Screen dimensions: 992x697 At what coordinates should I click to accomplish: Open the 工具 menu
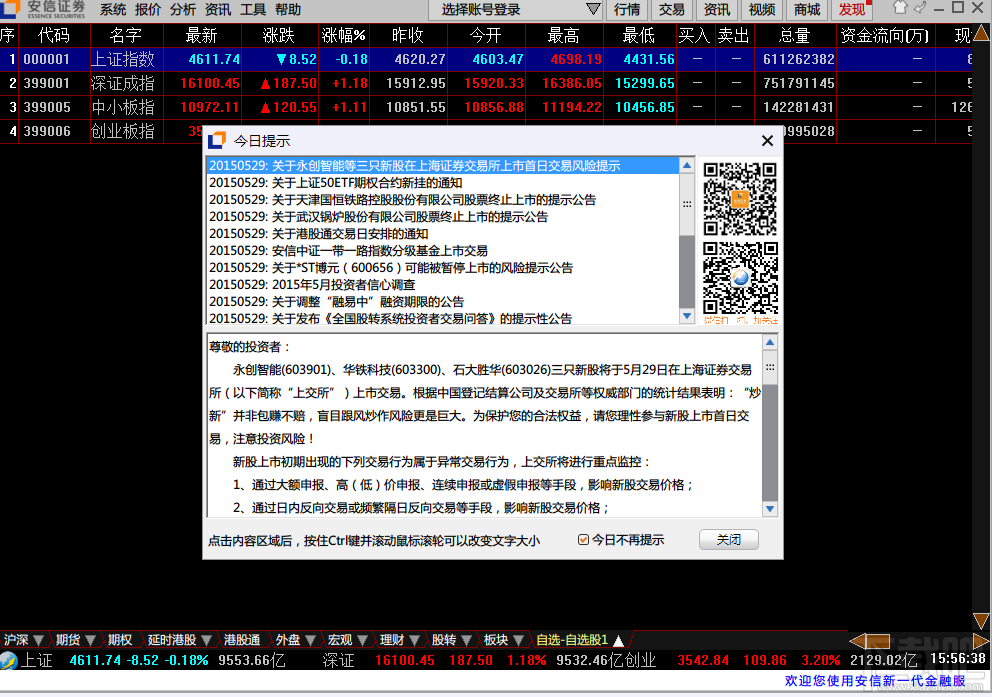click(252, 9)
